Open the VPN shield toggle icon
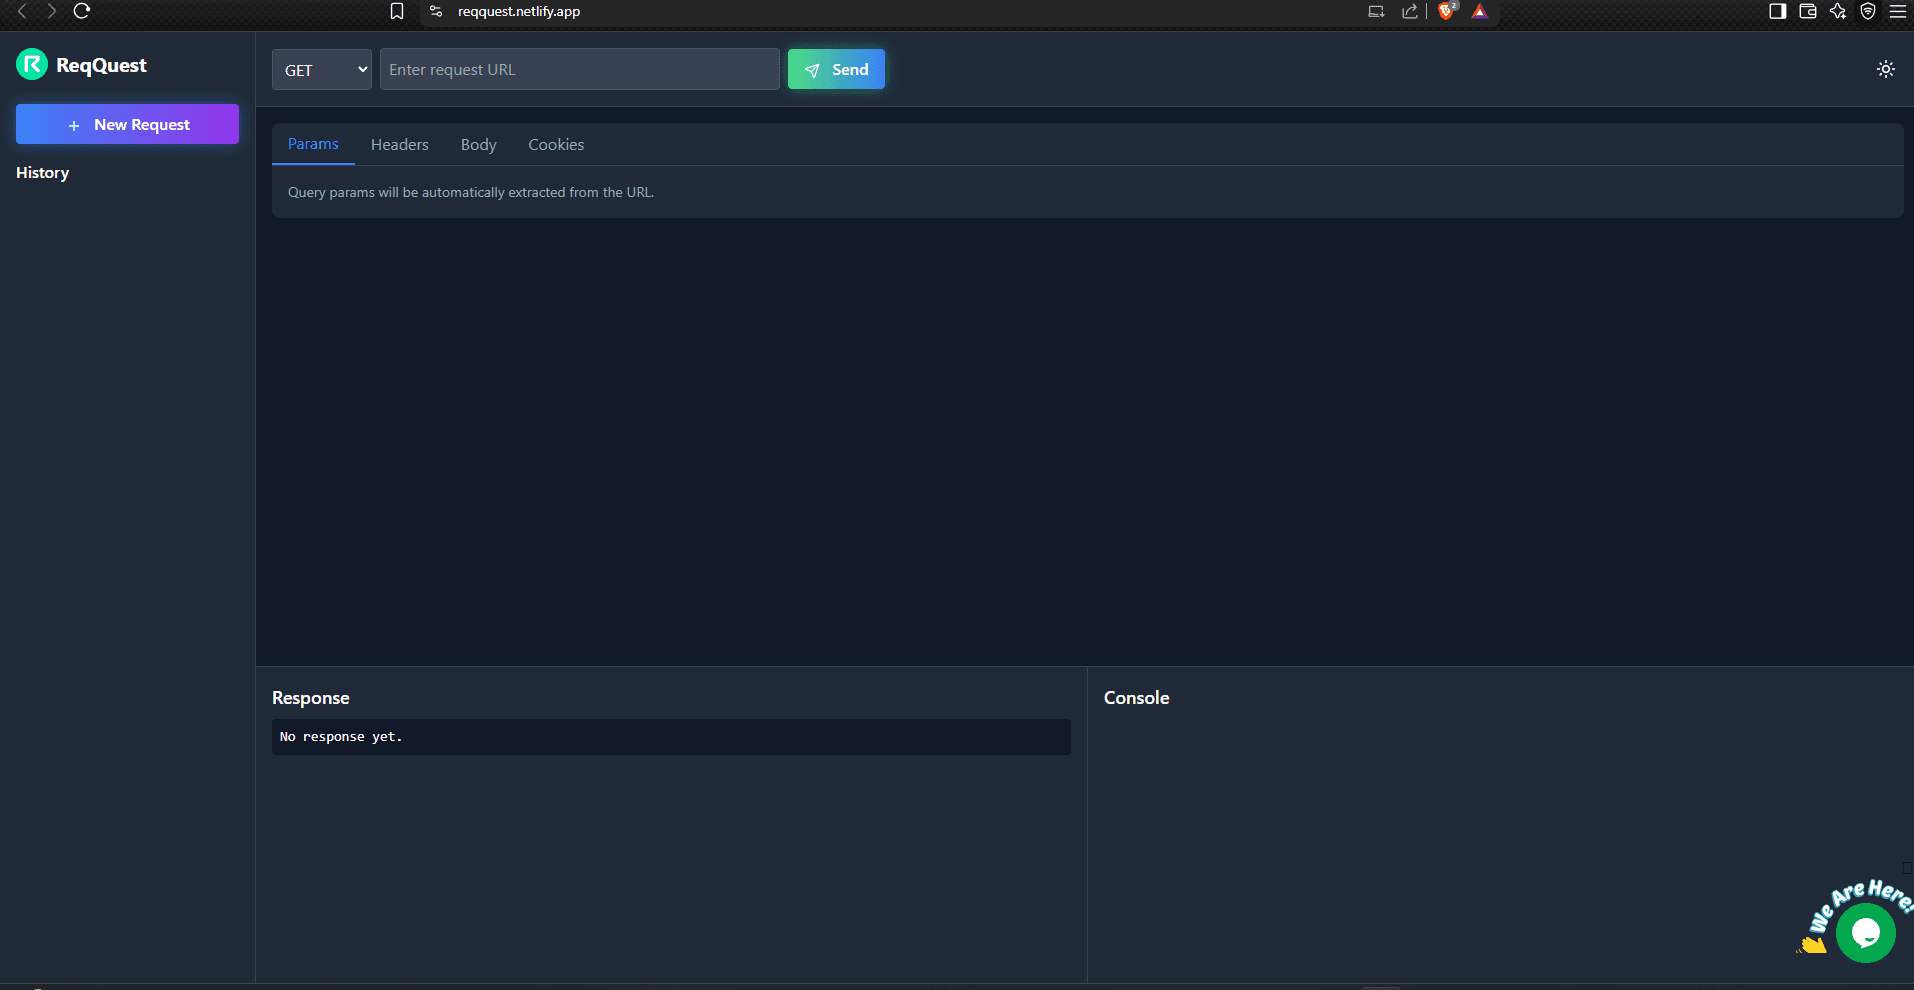Screen dimensions: 1914x990 (1869, 11)
